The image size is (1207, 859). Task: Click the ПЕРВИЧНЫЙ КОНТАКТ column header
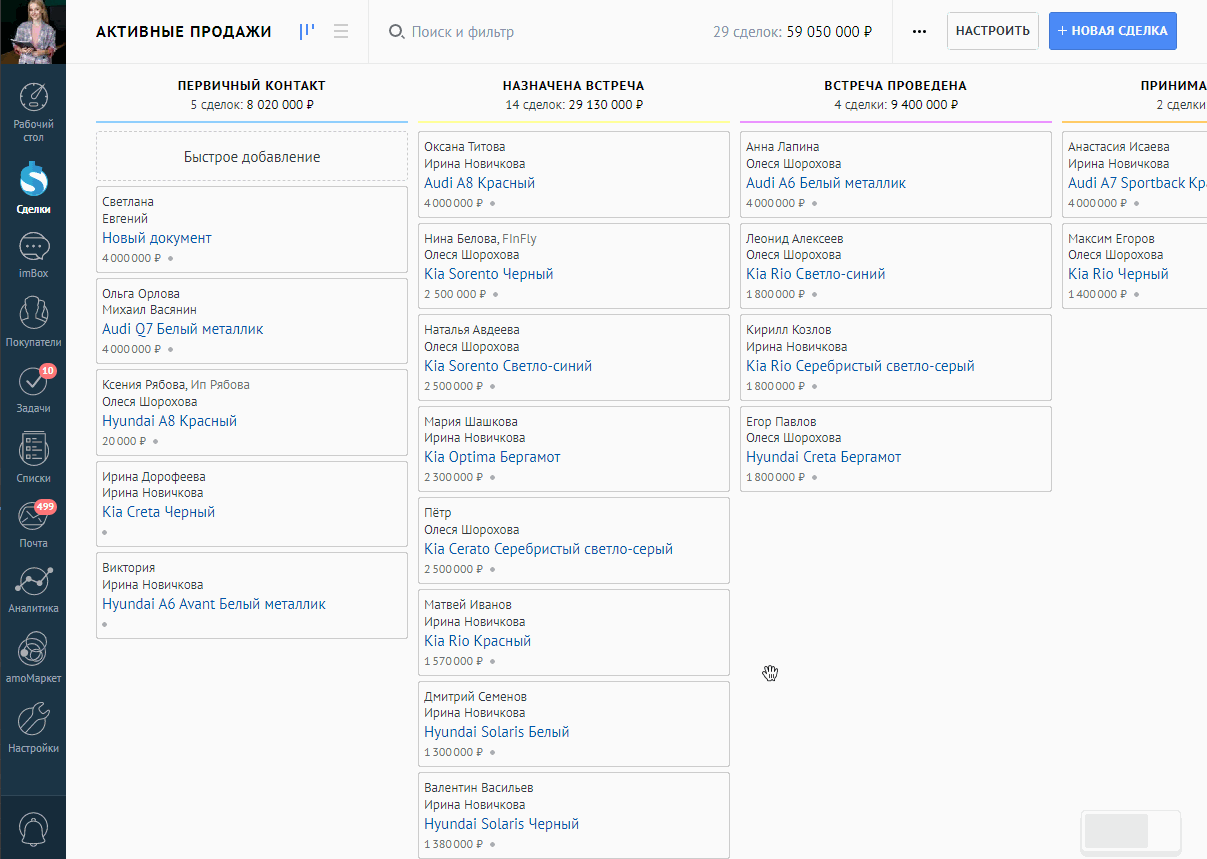coord(252,86)
